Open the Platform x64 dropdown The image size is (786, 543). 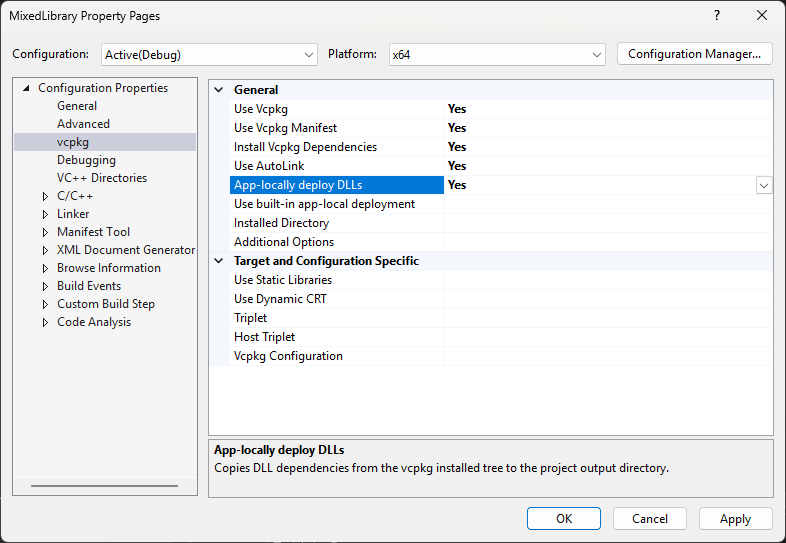click(x=497, y=55)
